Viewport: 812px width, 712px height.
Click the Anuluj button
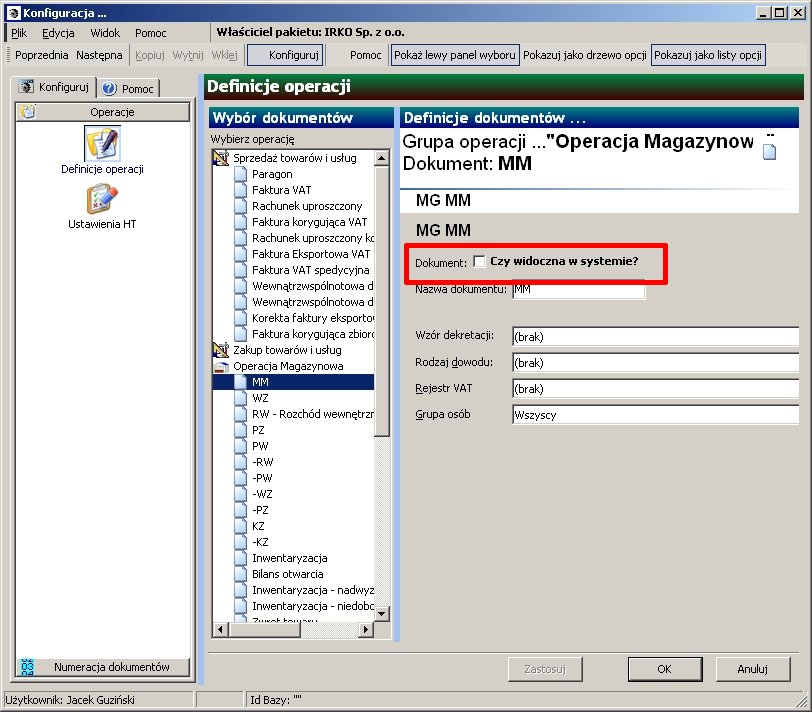(752, 669)
